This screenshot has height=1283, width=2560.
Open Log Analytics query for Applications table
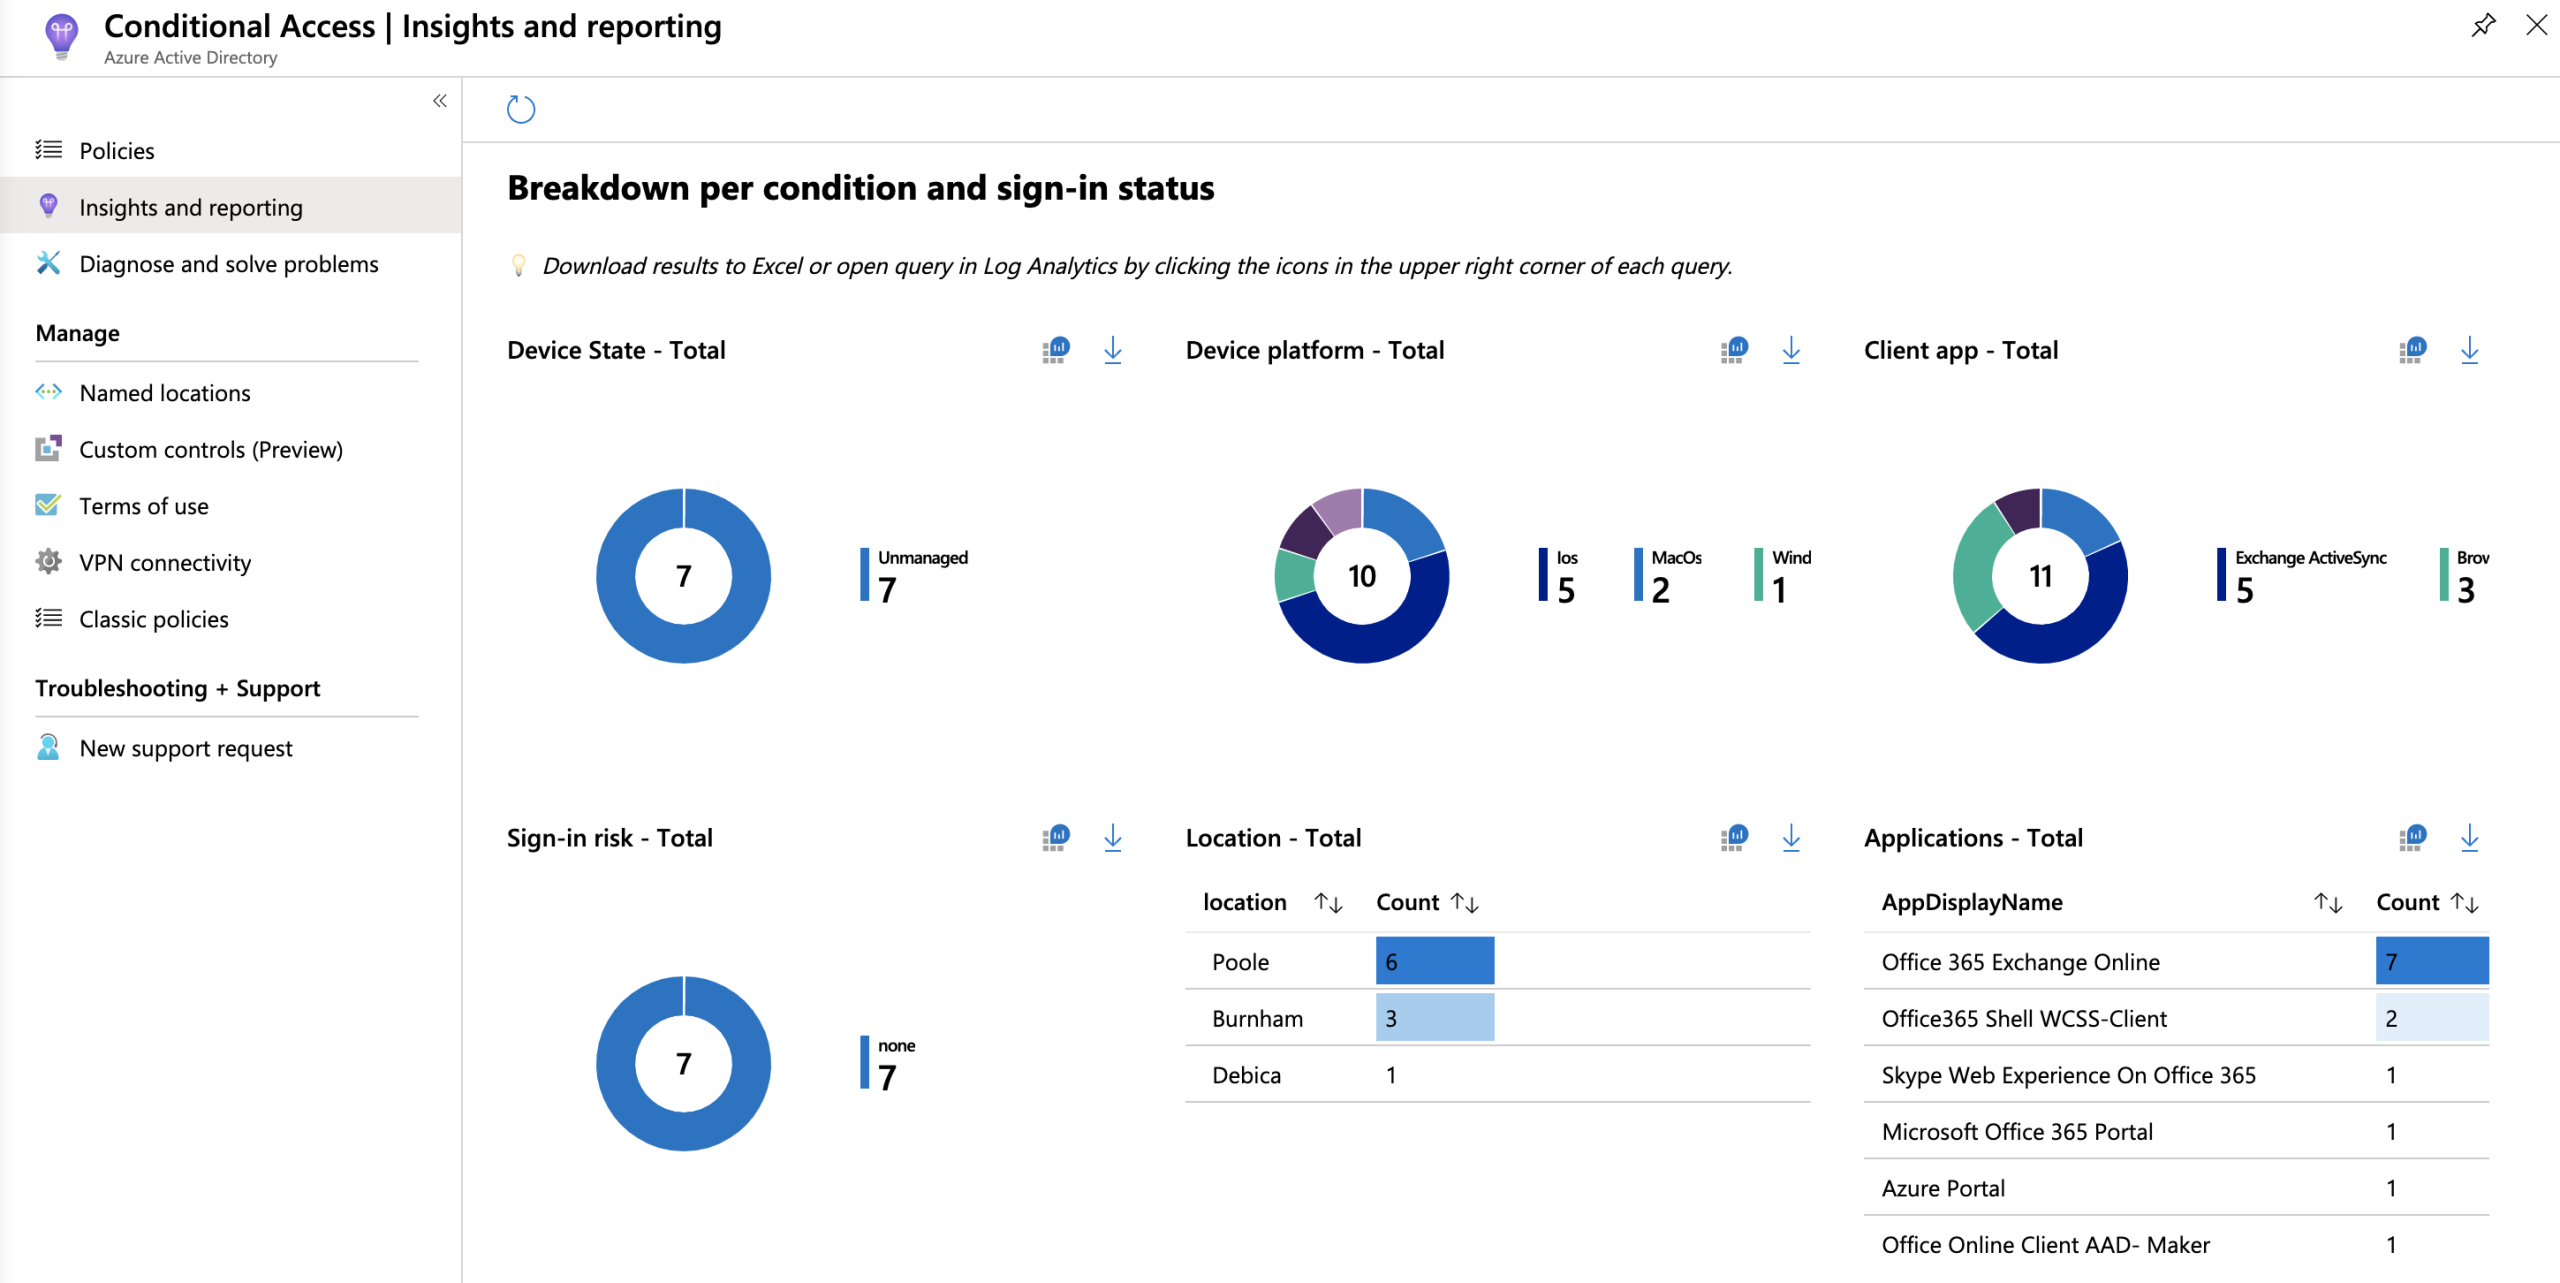[x=2412, y=838]
